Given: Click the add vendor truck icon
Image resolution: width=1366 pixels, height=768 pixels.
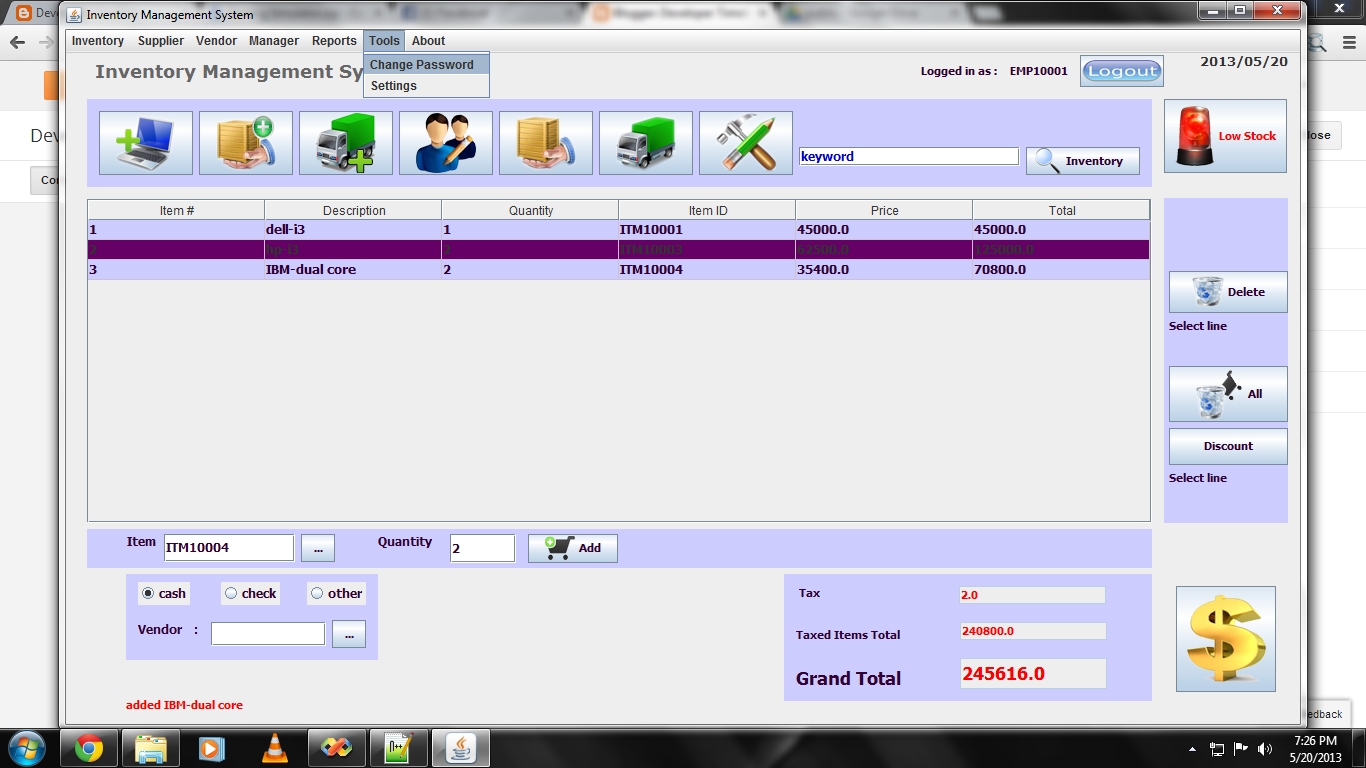Looking at the screenshot, I should 346,143.
